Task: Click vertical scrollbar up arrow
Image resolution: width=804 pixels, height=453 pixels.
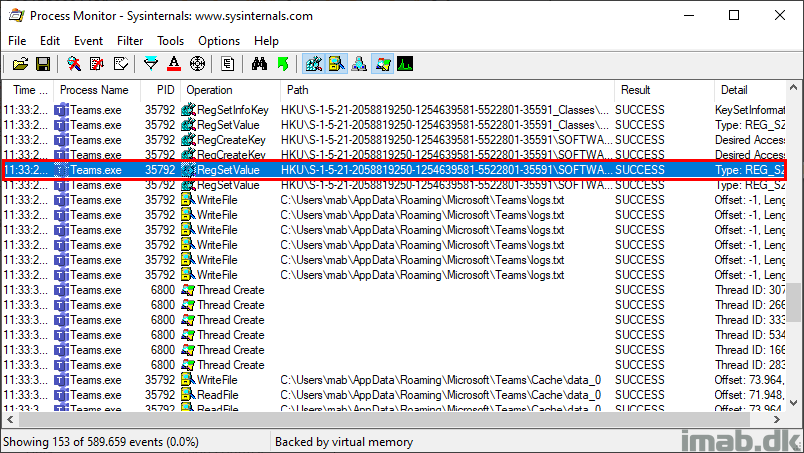Action: point(794,88)
